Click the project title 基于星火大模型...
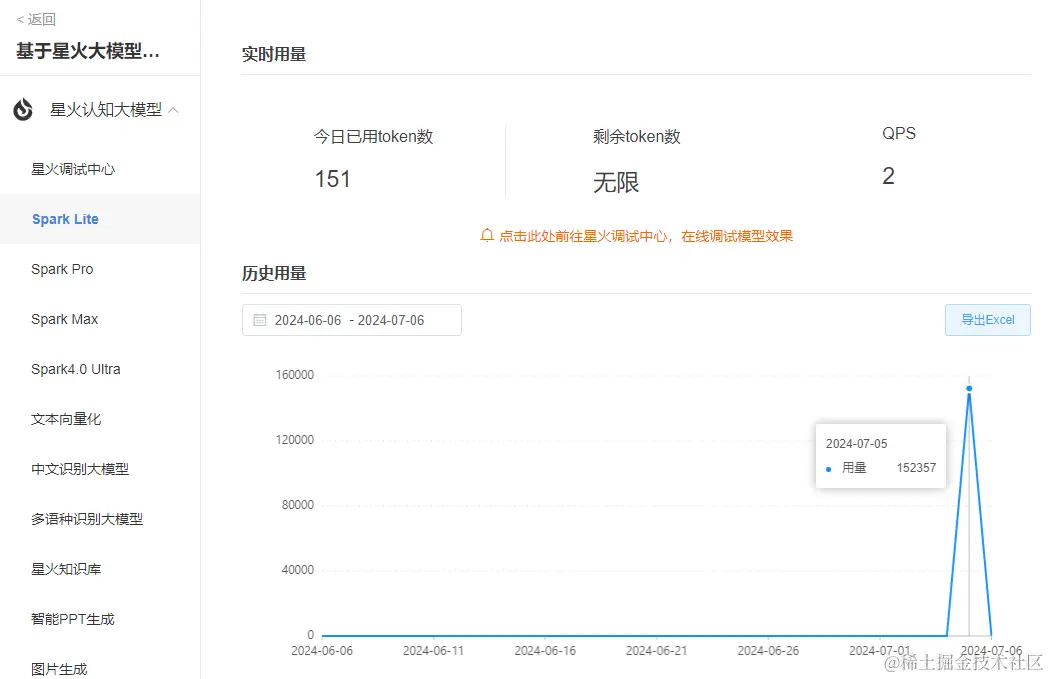1050x679 pixels. tap(88, 51)
